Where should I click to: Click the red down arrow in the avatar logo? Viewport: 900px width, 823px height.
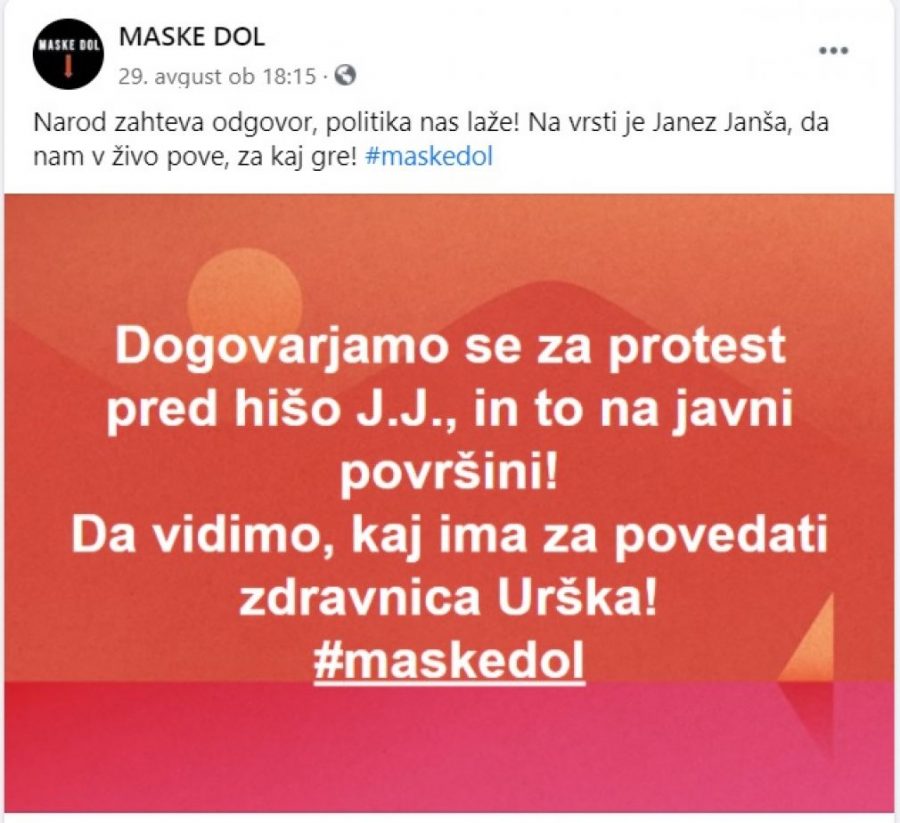[x=68, y=66]
